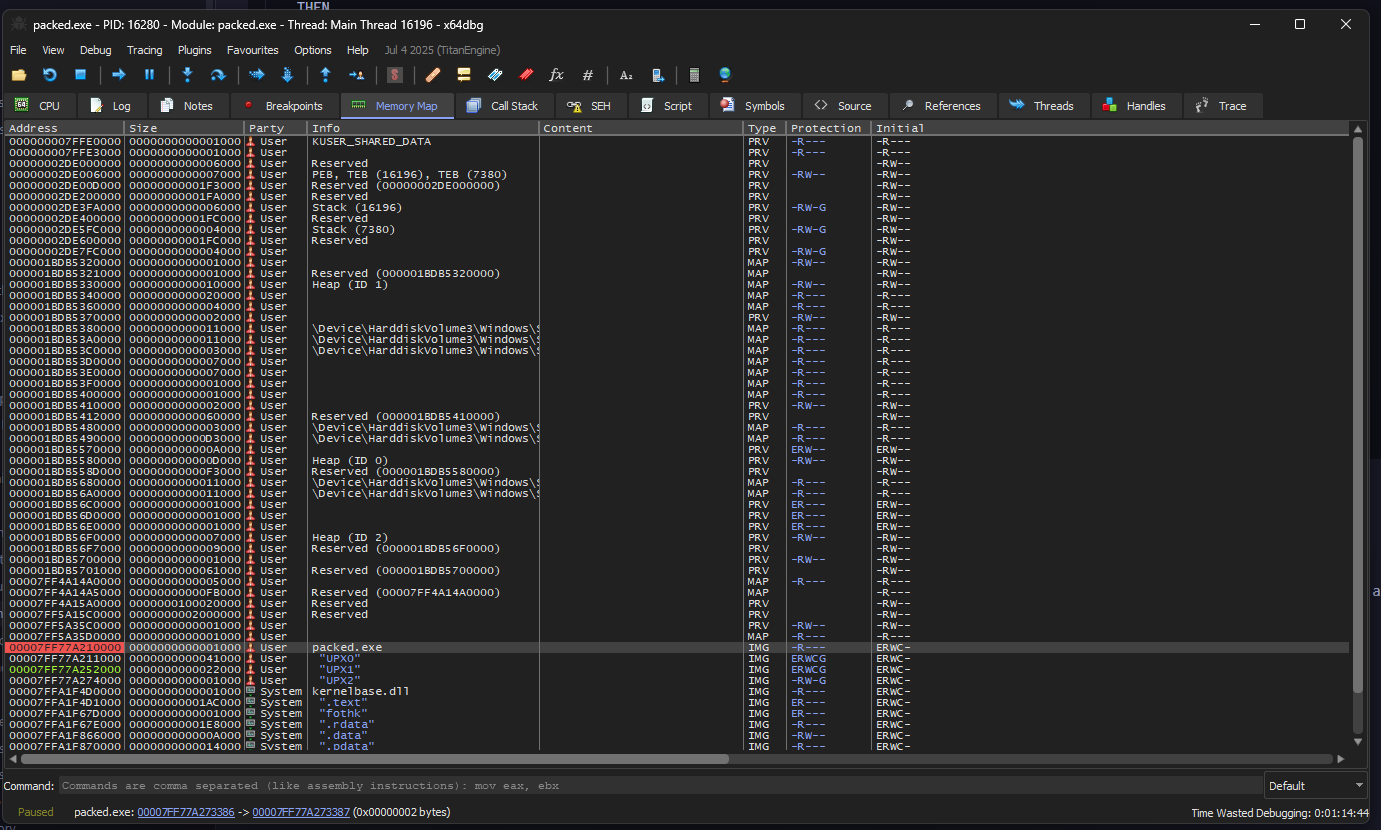Pause execution using the pause icon
The height and width of the screenshot is (830, 1381).
[x=150, y=75]
